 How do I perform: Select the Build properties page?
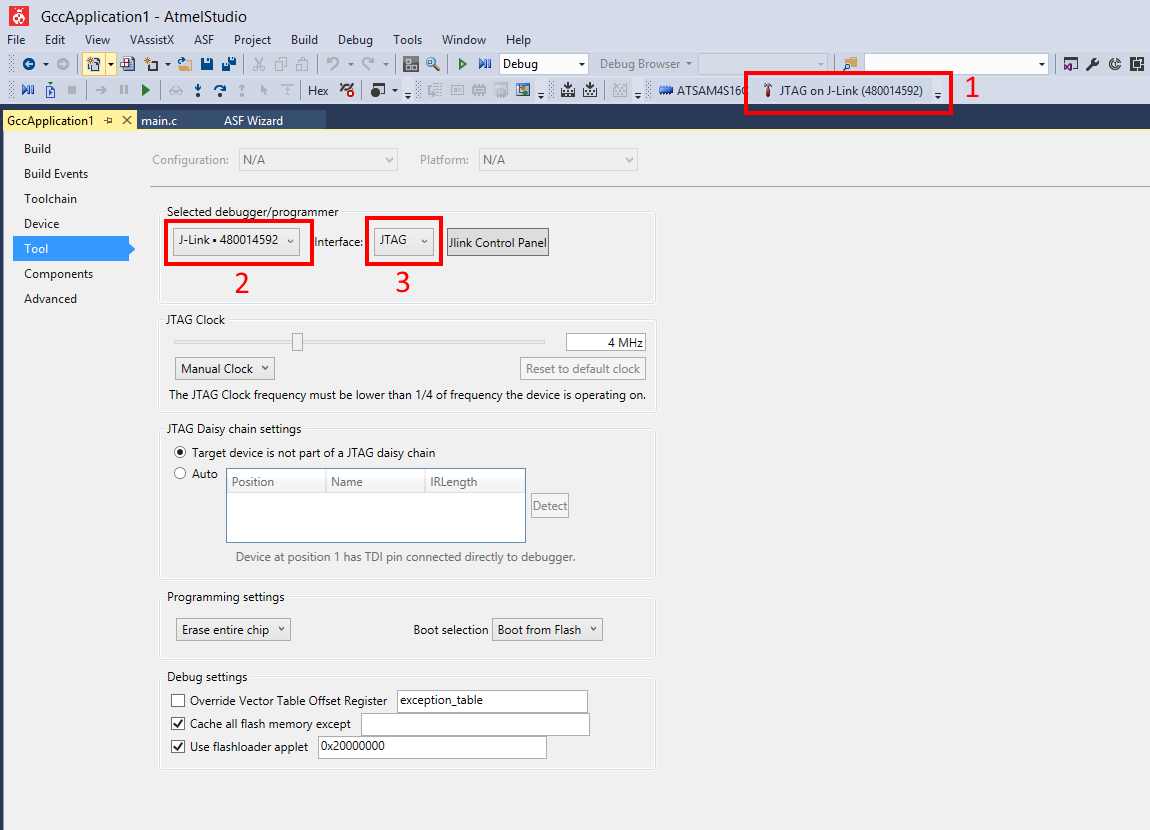(37, 149)
